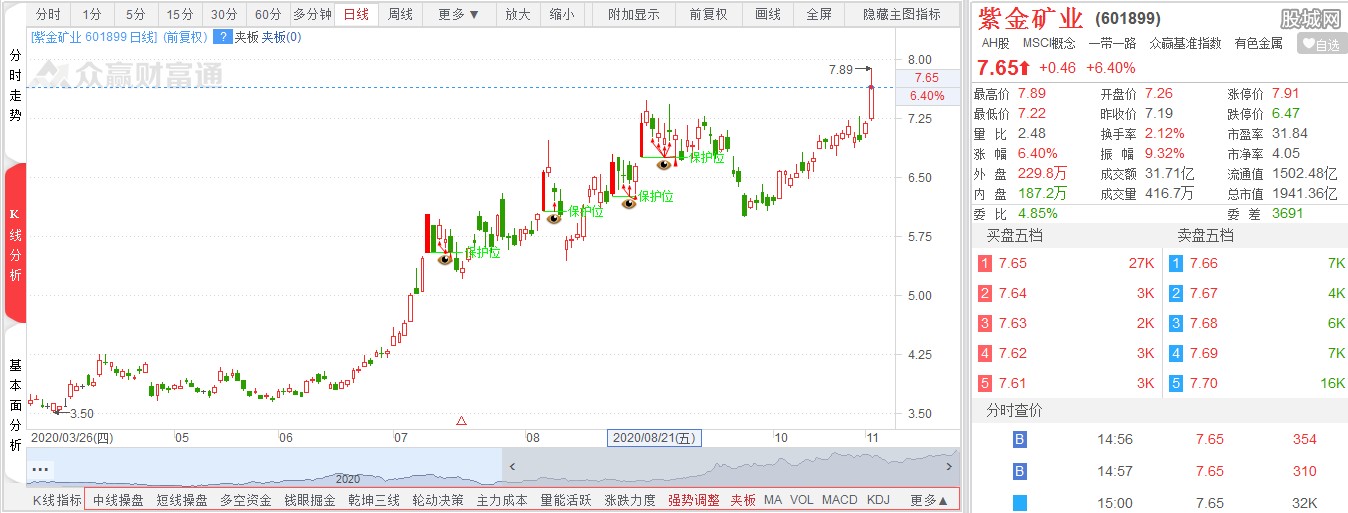Select the 涨跌力度 indicator
Screen dimensions: 1348x513
pos(630,500)
